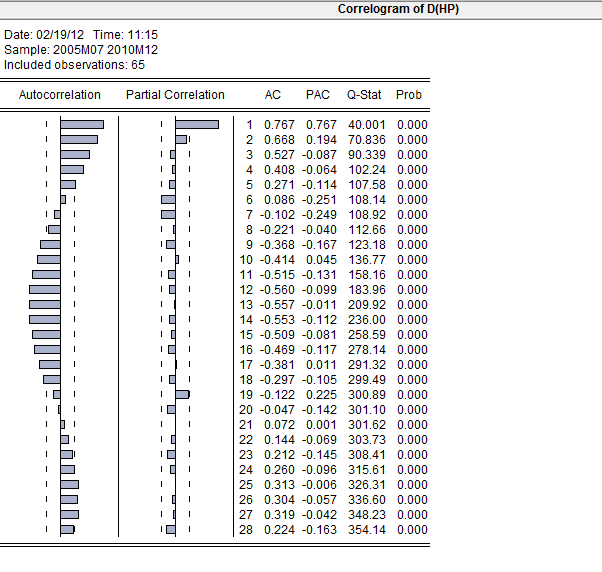Click the Included observations: 65 line
This screenshot has width=602, height=572.
[74, 65]
